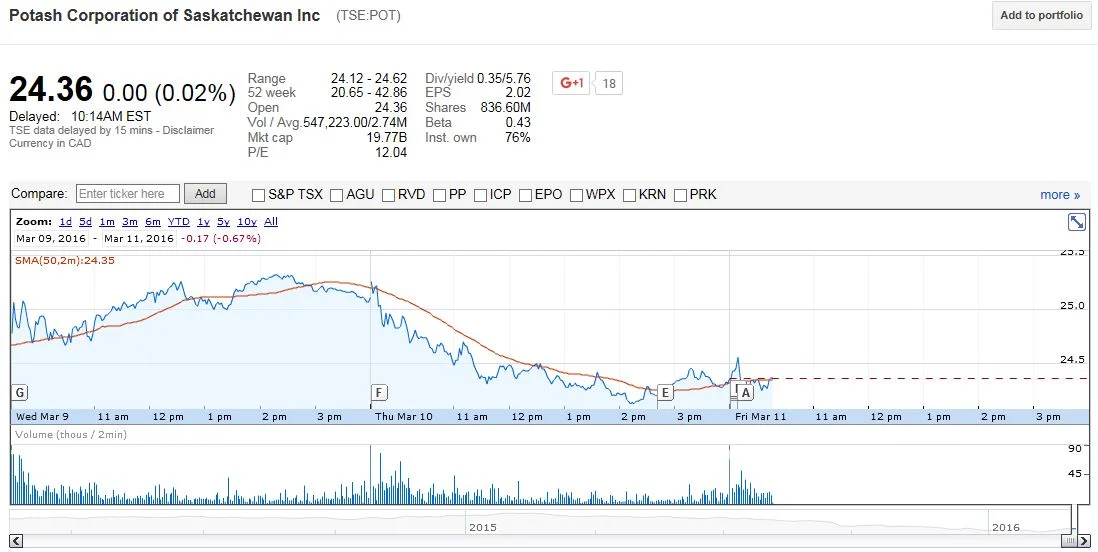Screen dimensions: 1098x552
Task: Check the RVD compare box
Action: click(388, 195)
